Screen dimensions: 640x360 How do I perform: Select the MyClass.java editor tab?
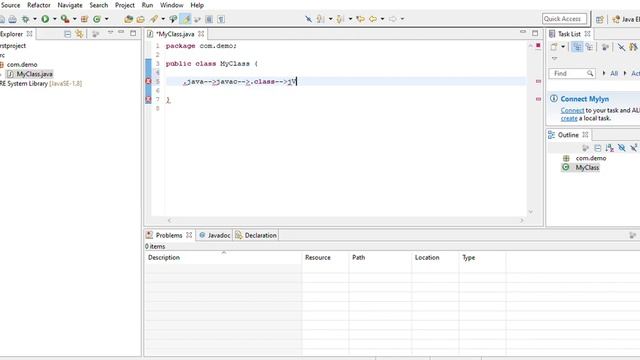click(175, 34)
